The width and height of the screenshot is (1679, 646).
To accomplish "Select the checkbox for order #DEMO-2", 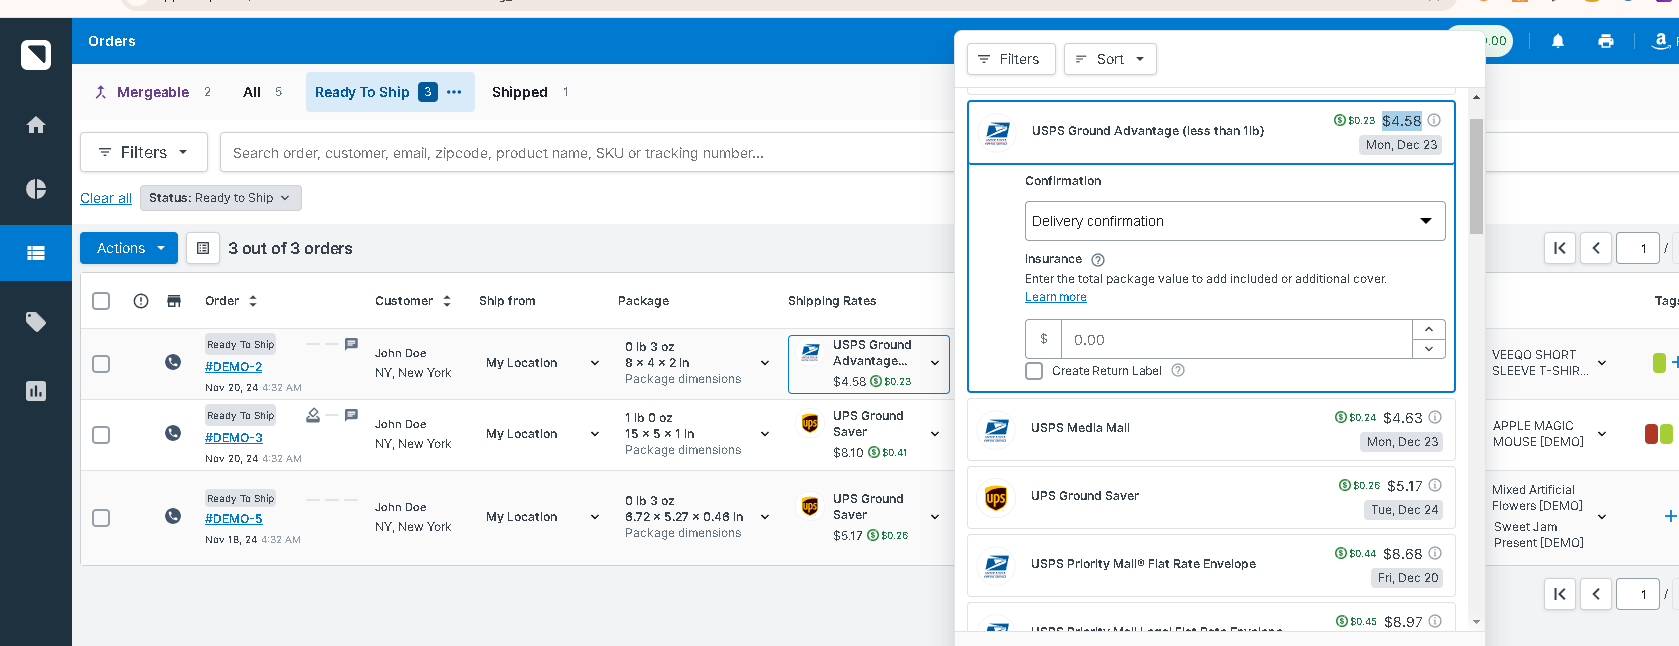I will pyautogui.click(x=101, y=364).
